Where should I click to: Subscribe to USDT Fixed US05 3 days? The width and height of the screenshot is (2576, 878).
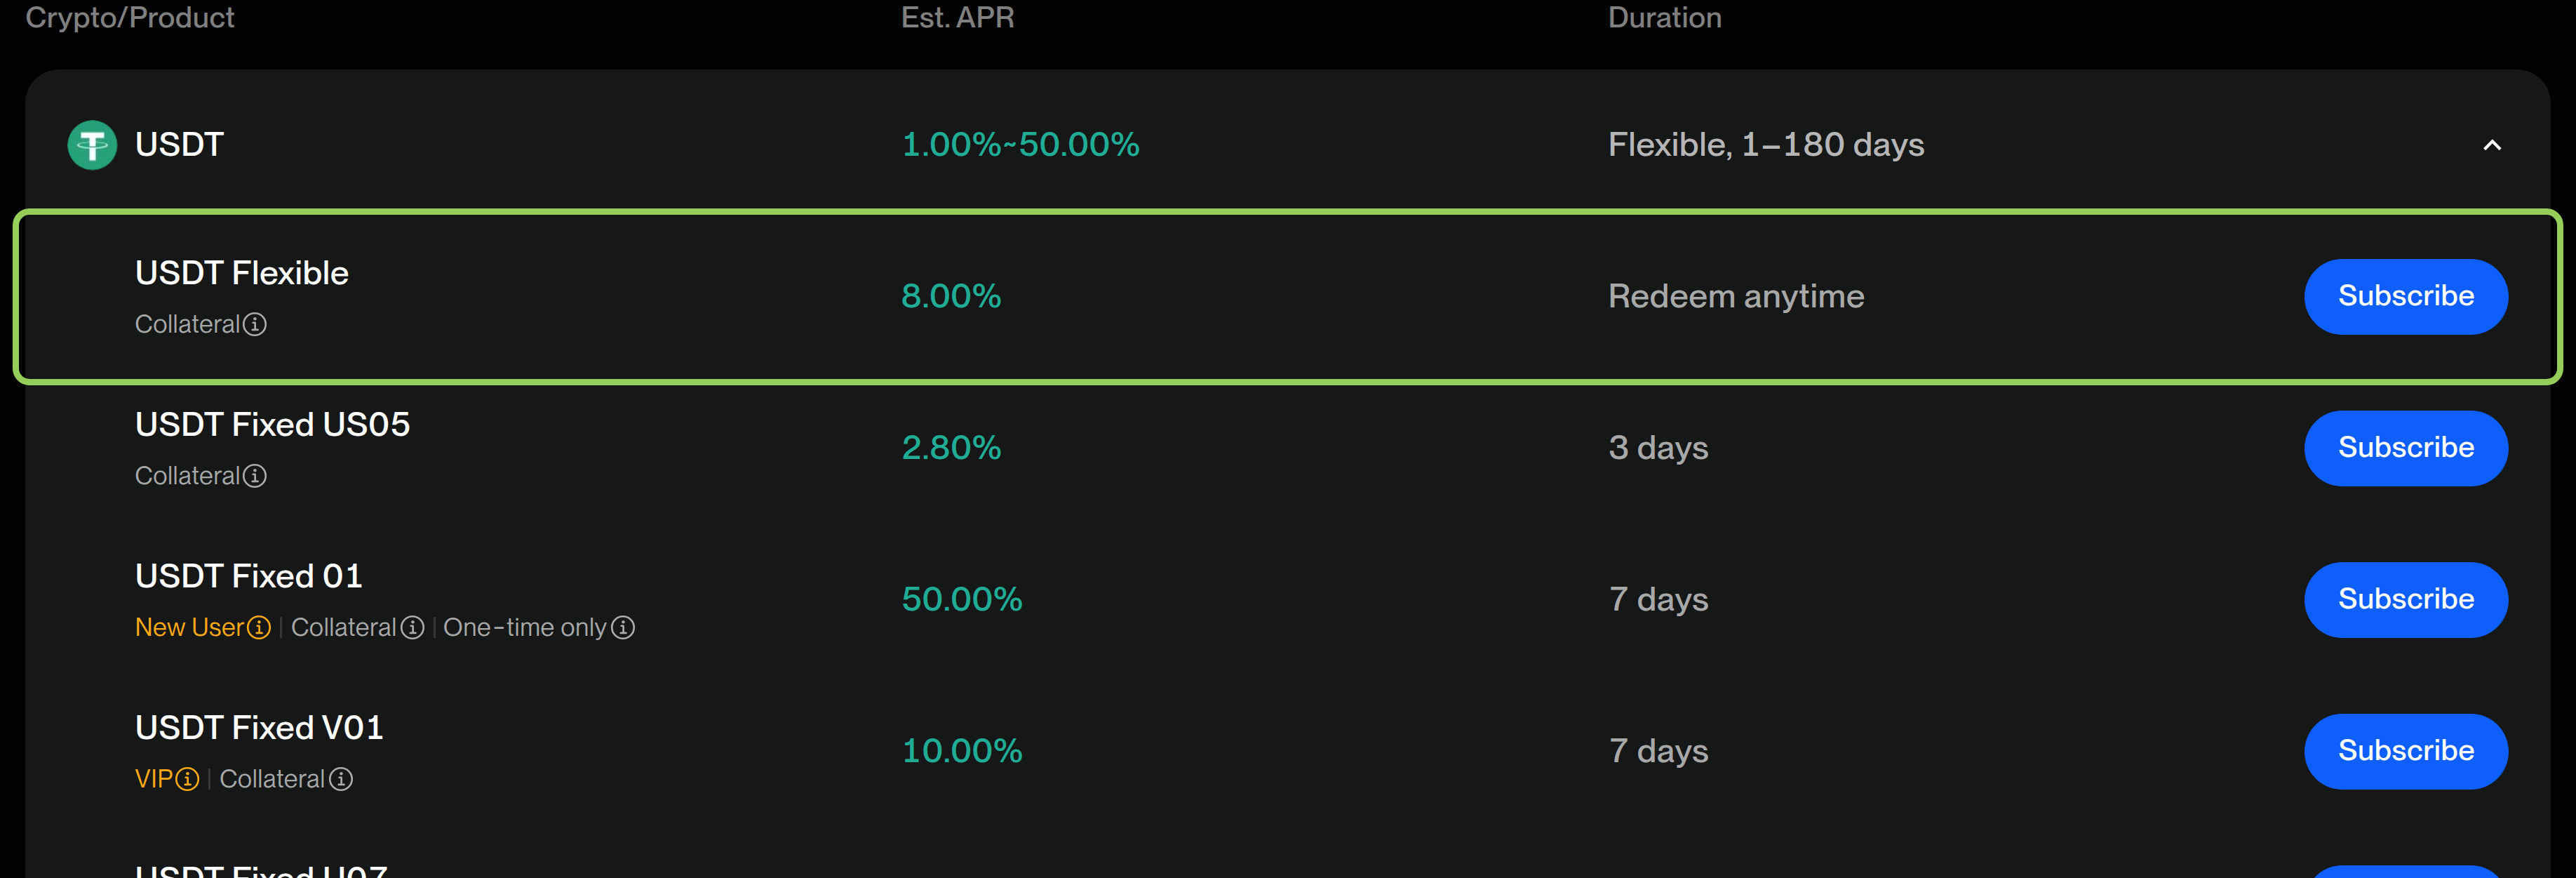pos(2406,448)
